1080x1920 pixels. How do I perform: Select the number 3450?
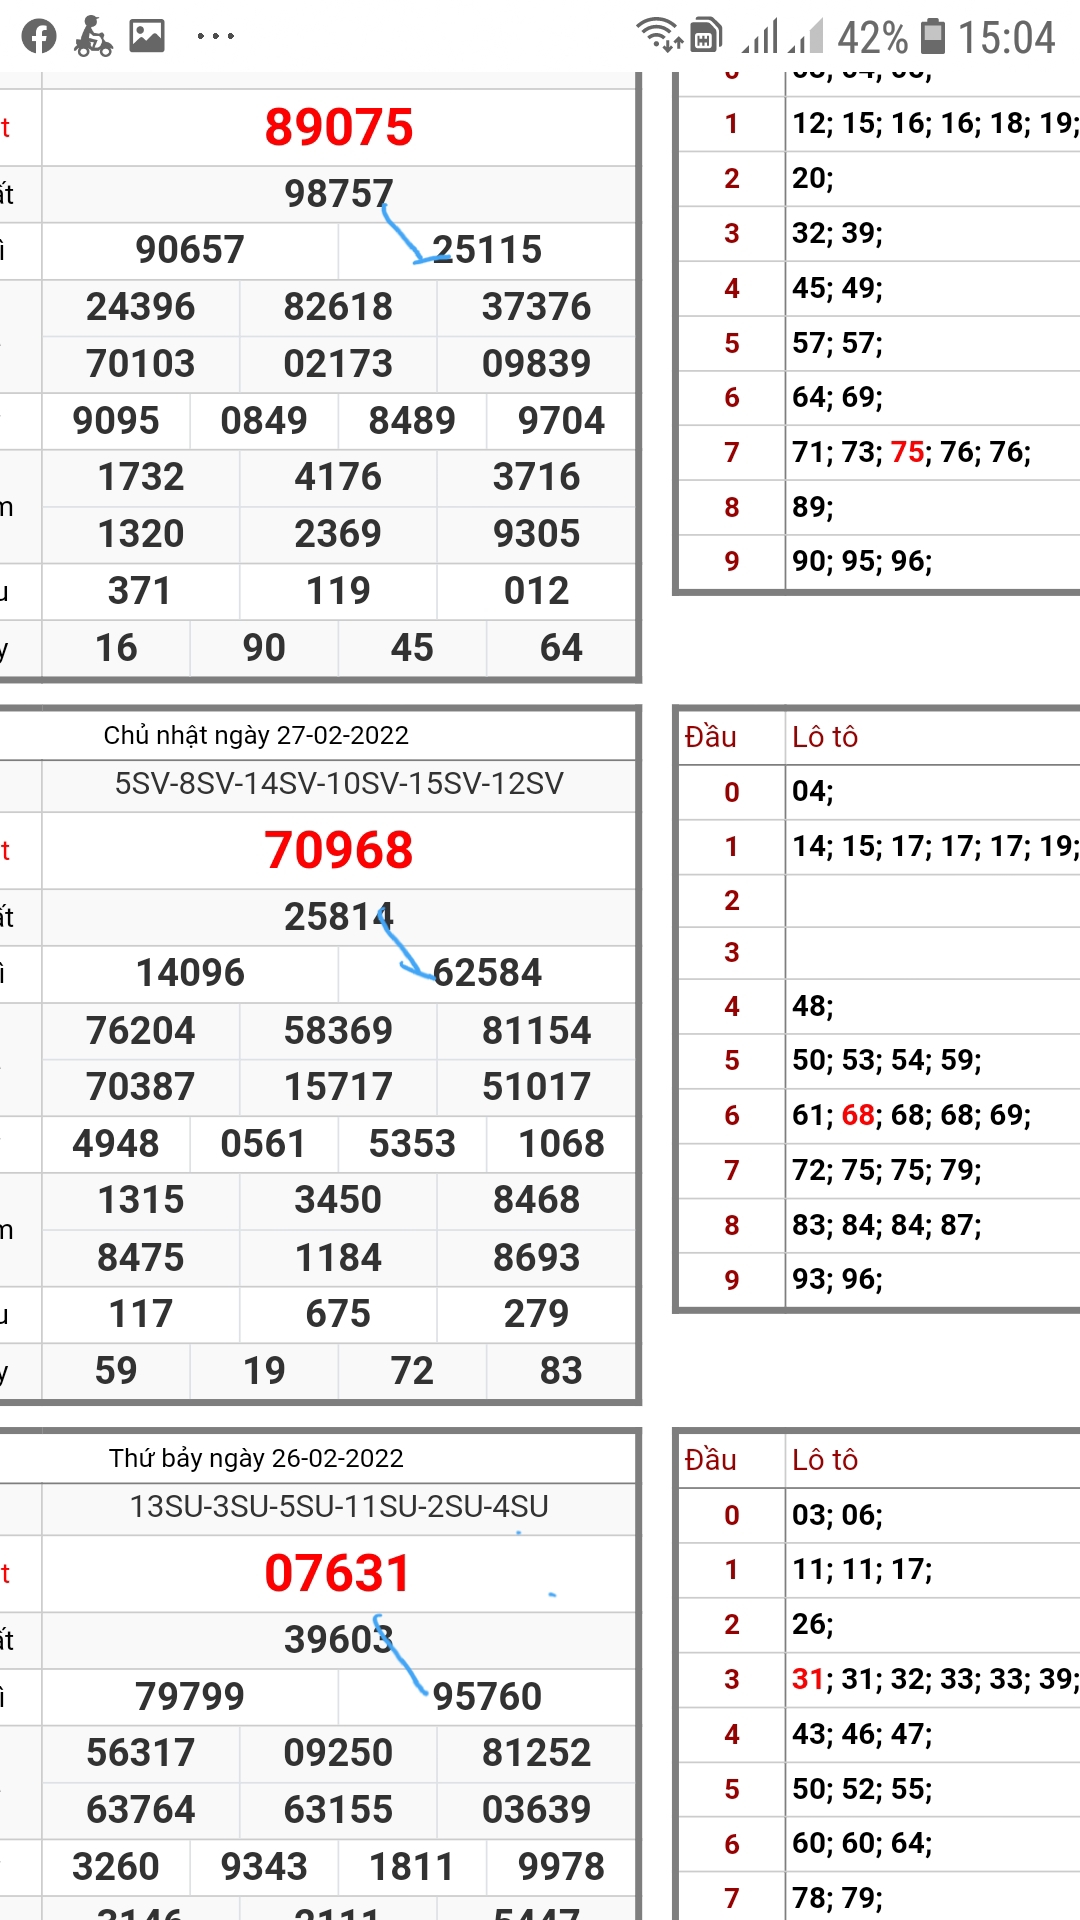click(339, 1200)
